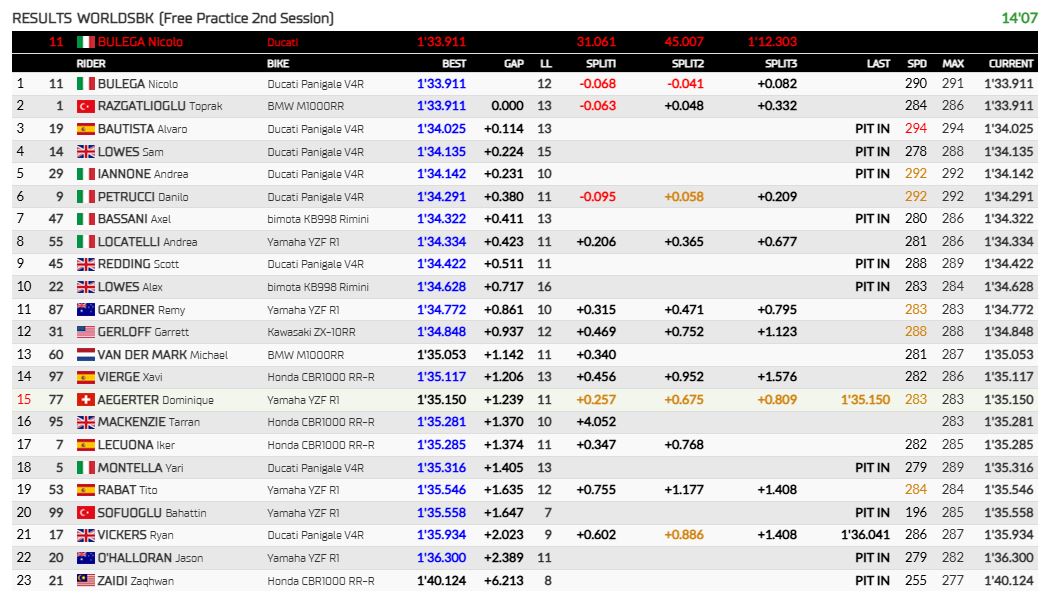Click Dutch flag beside VAN DER MARK
The width and height of the screenshot is (1051, 595).
tap(86, 354)
